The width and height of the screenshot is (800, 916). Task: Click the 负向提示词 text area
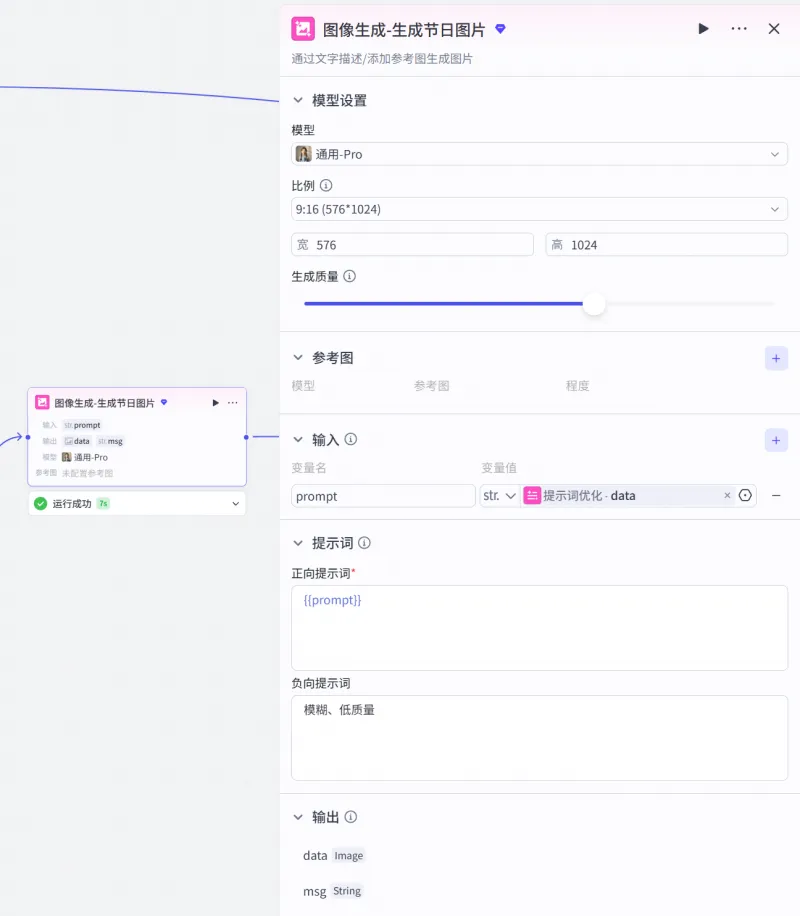[539, 738]
